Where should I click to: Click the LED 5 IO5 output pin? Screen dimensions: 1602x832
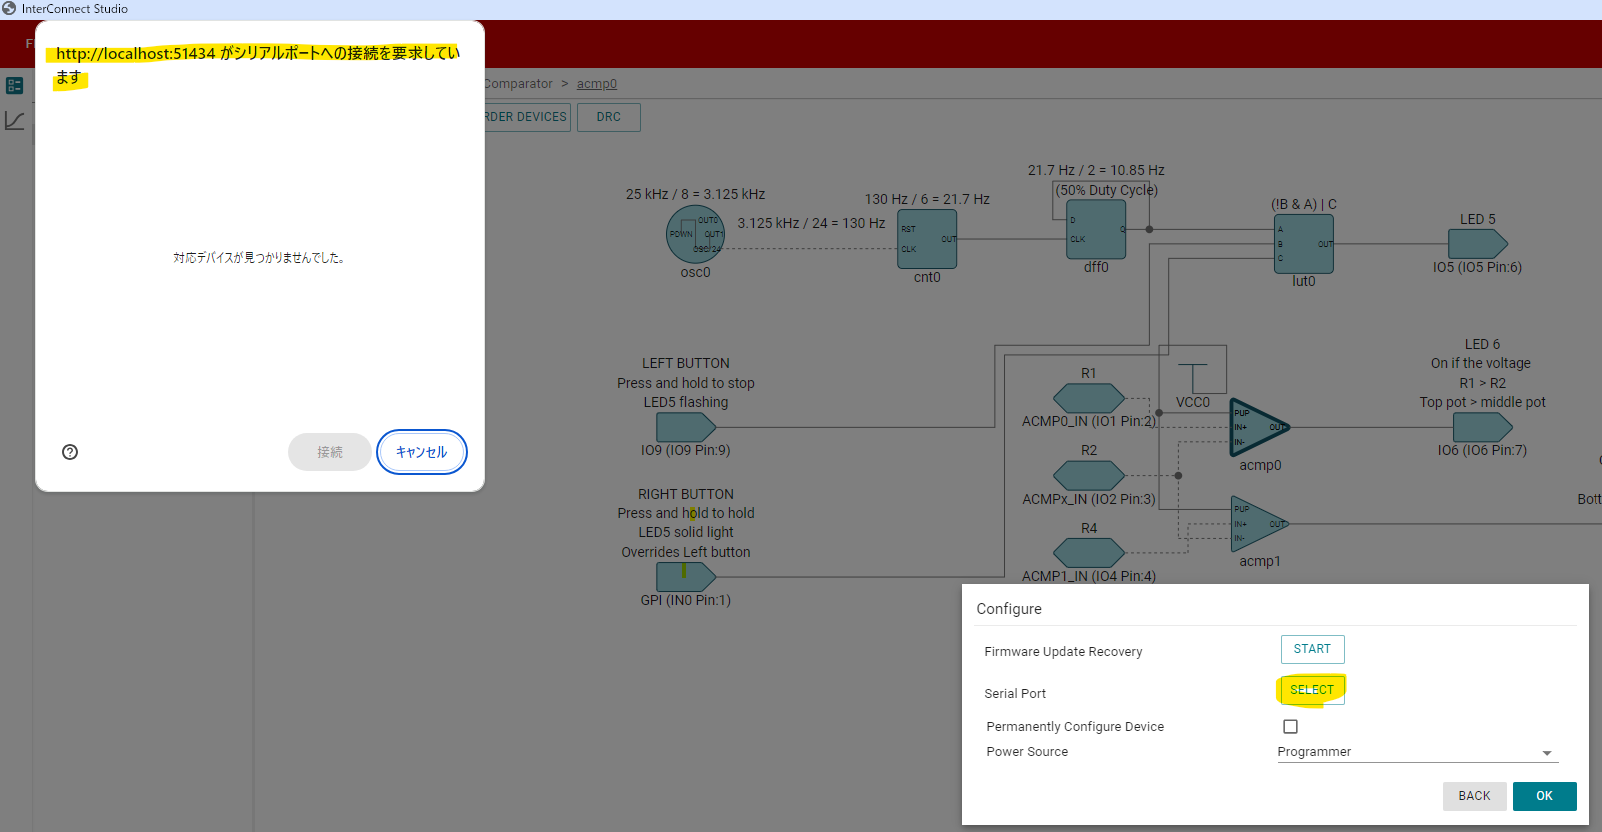pyautogui.click(x=1478, y=244)
